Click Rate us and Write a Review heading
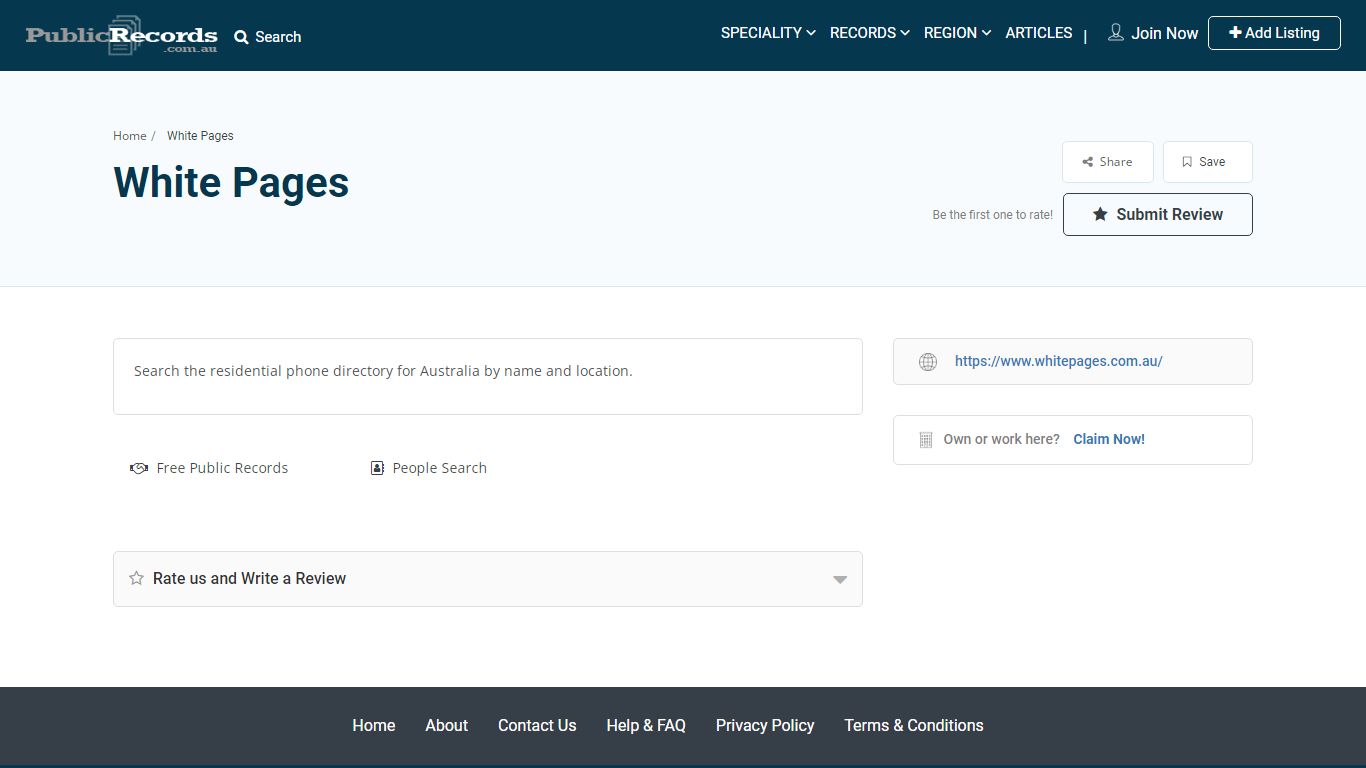The height and width of the screenshot is (768, 1366). 249,578
